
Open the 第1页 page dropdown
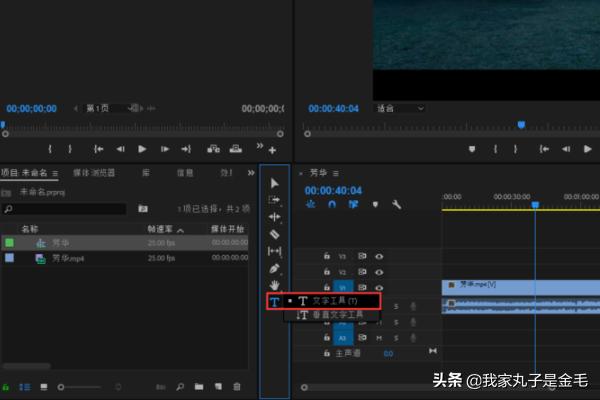point(108,108)
